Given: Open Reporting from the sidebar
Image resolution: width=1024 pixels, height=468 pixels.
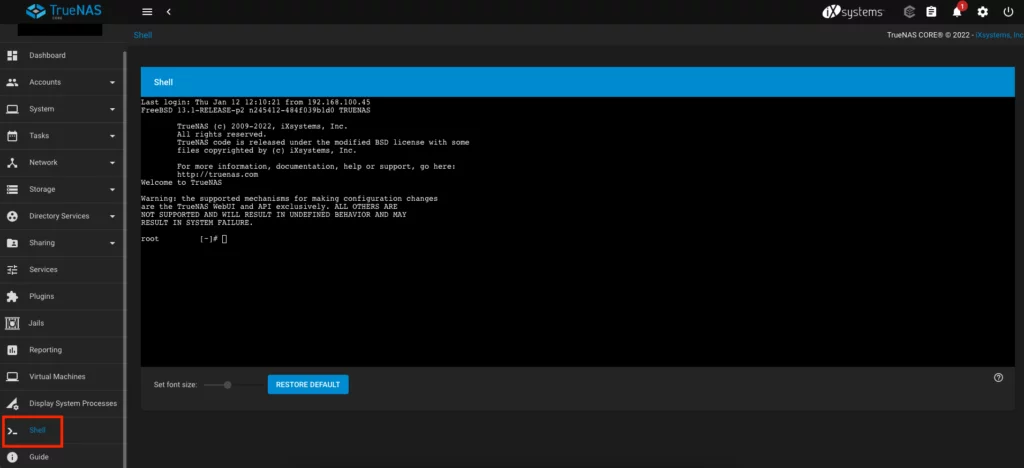Looking at the screenshot, I should pos(61,350).
